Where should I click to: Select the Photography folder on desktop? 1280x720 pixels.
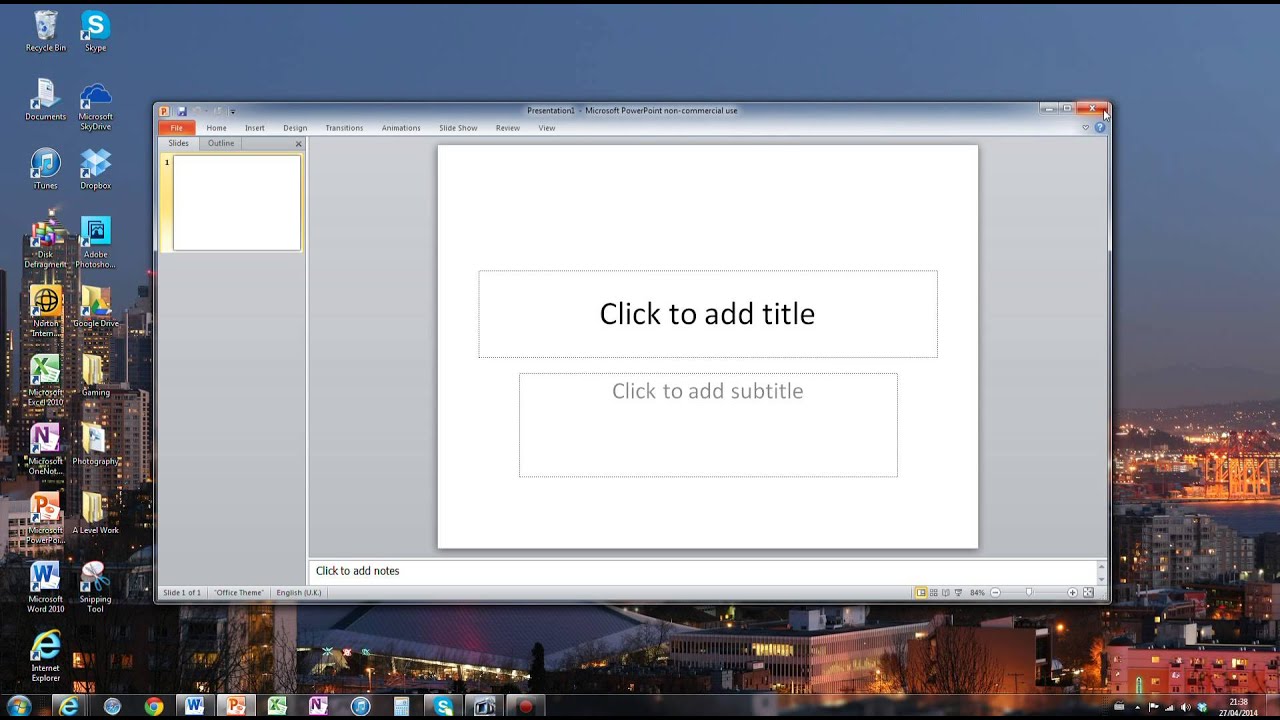(x=95, y=445)
